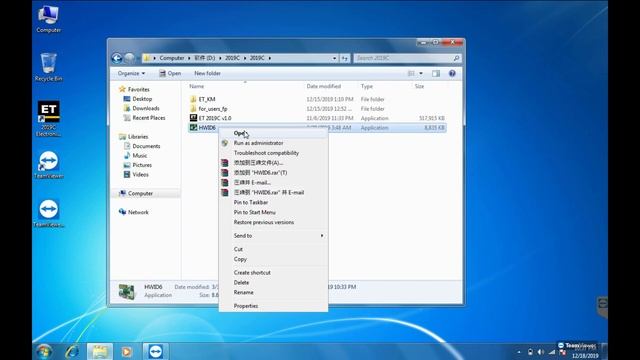640x360 pixels.
Task: Expand the Send to submenu
Action: click(x=273, y=236)
